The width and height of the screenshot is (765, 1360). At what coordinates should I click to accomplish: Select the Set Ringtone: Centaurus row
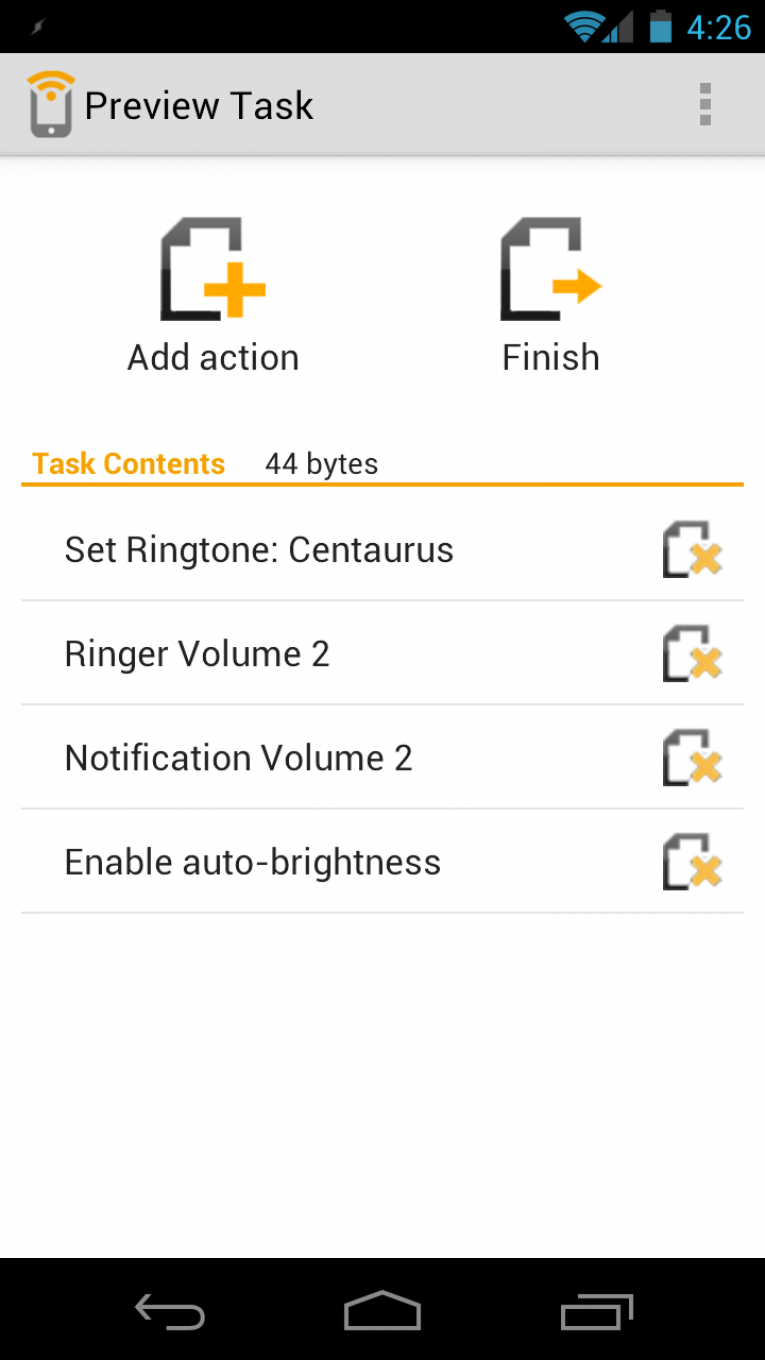tap(259, 550)
